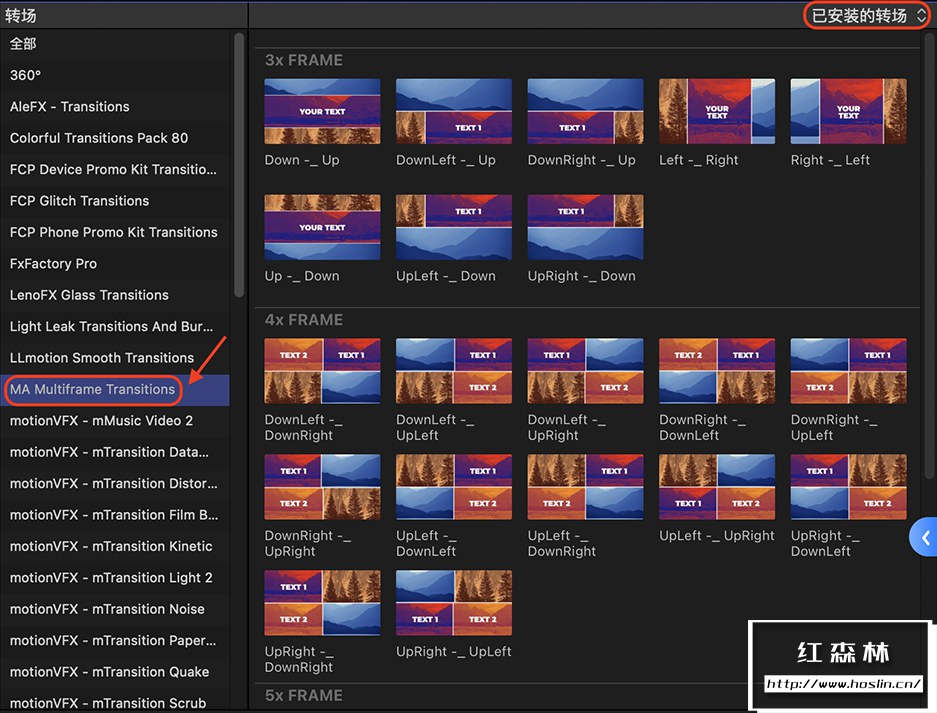
Task: Open the 360° transitions category
Action: [26, 75]
